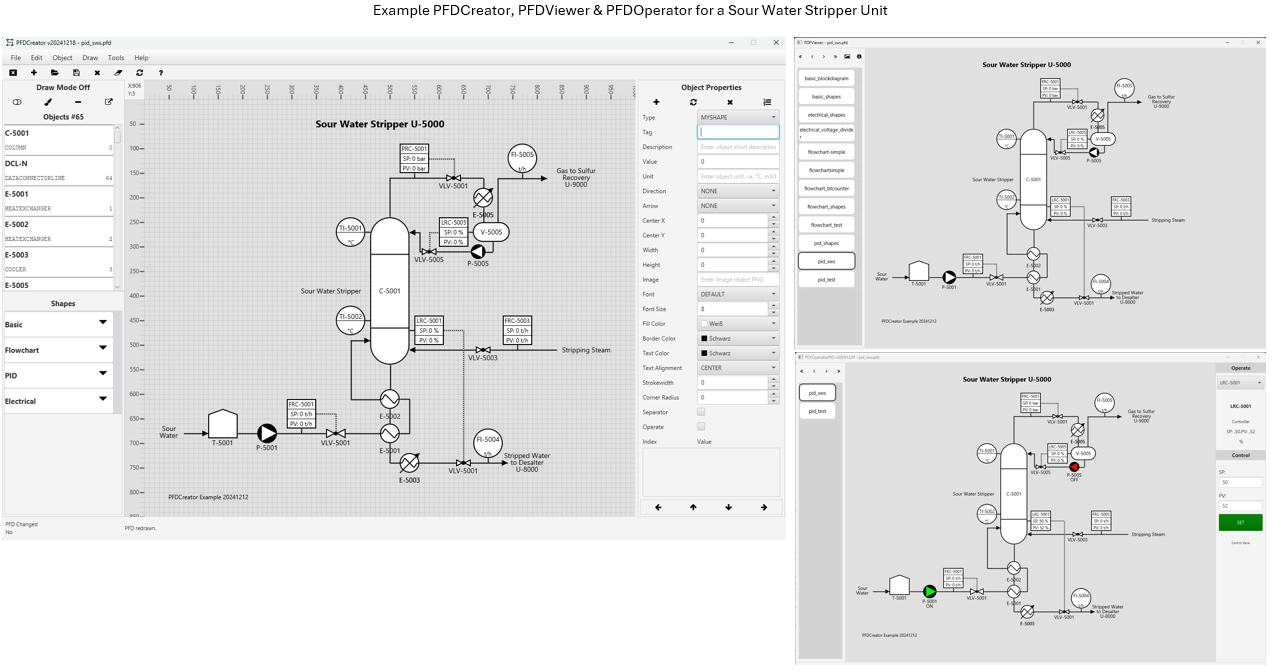
Task: Click the minus icon under Draw Mode Off
Action: (x=78, y=102)
